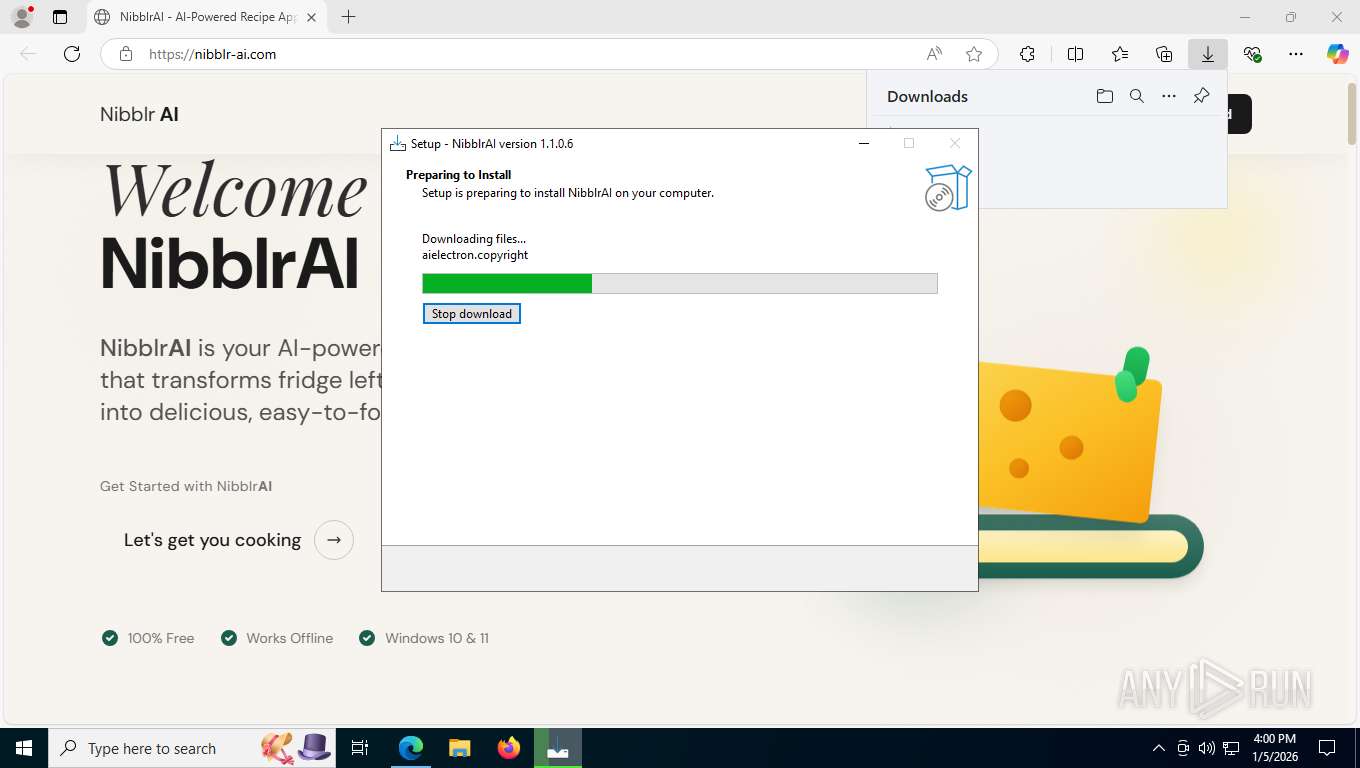Close the NibblrAI browser tab
Image resolution: width=1360 pixels, height=768 pixels.
pyautogui.click(x=311, y=17)
